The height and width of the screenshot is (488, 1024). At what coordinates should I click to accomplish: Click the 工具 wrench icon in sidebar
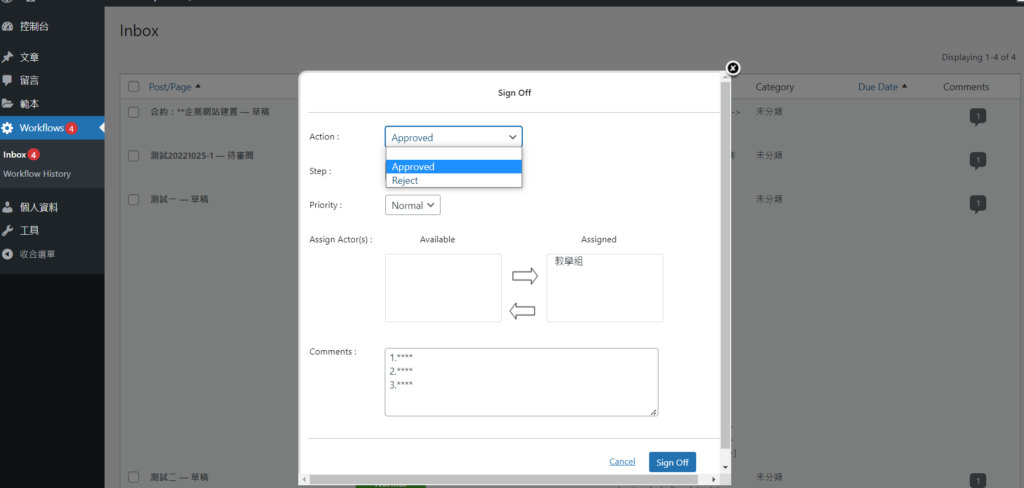pyautogui.click(x=9, y=231)
